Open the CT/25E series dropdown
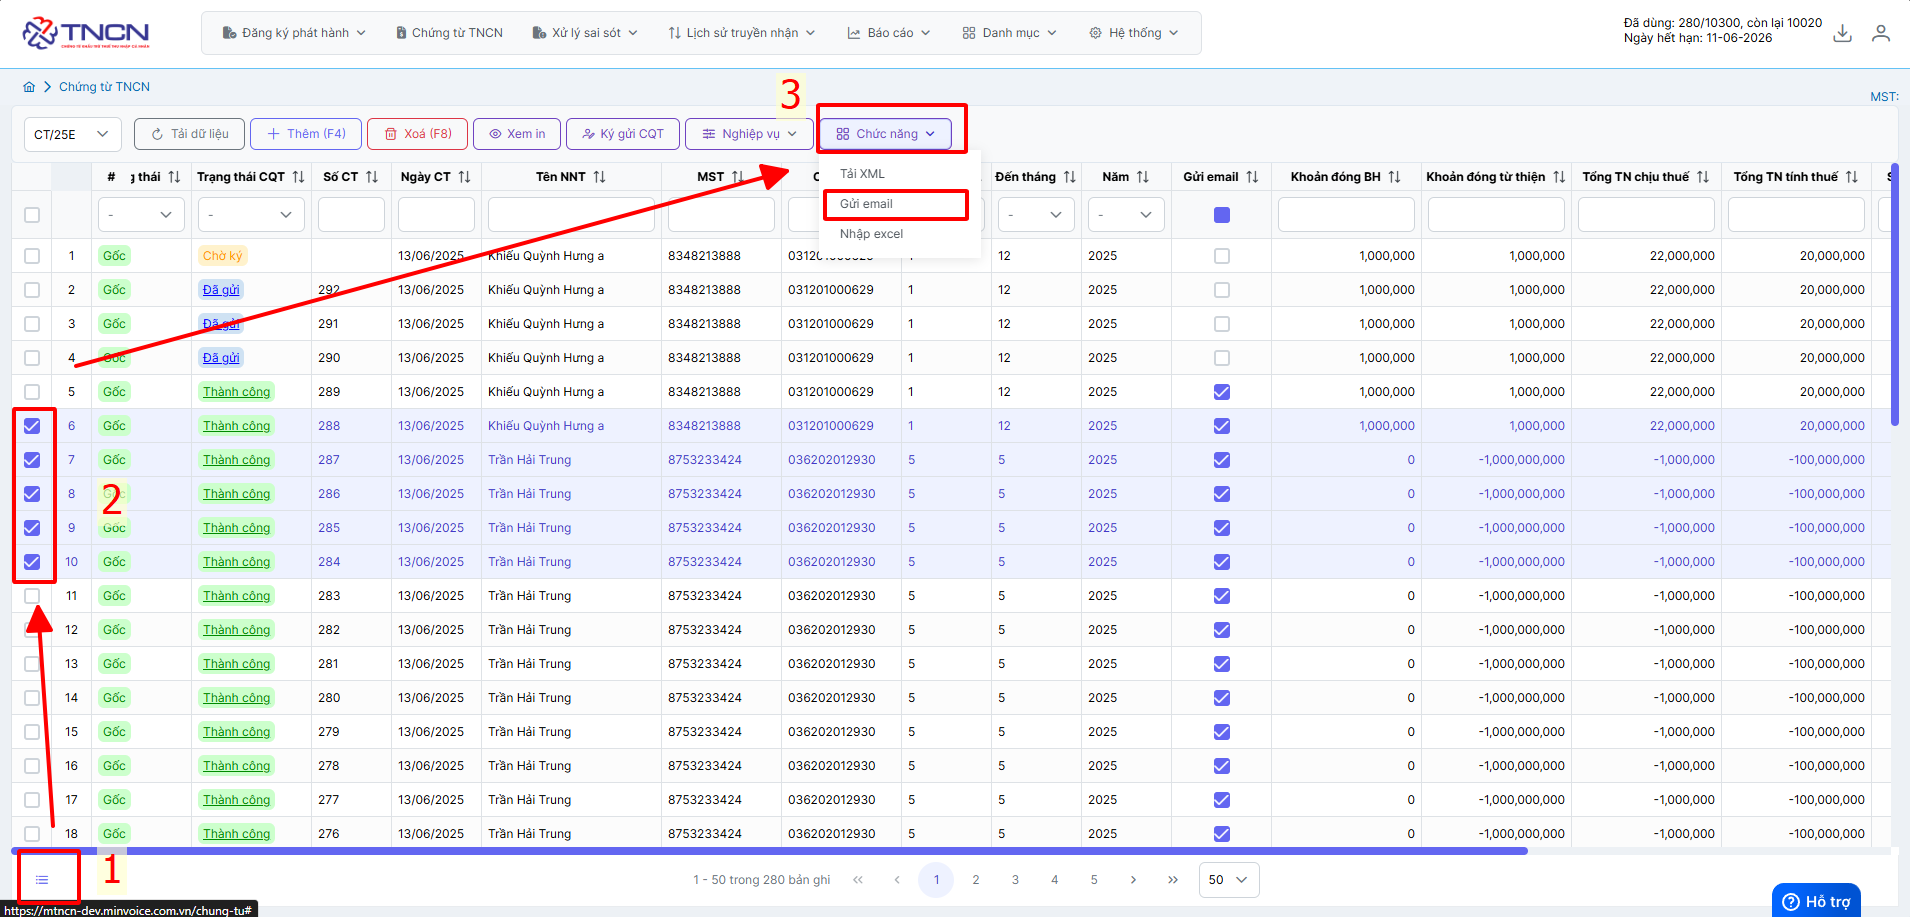The height and width of the screenshot is (917, 1910). [x=72, y=134]
